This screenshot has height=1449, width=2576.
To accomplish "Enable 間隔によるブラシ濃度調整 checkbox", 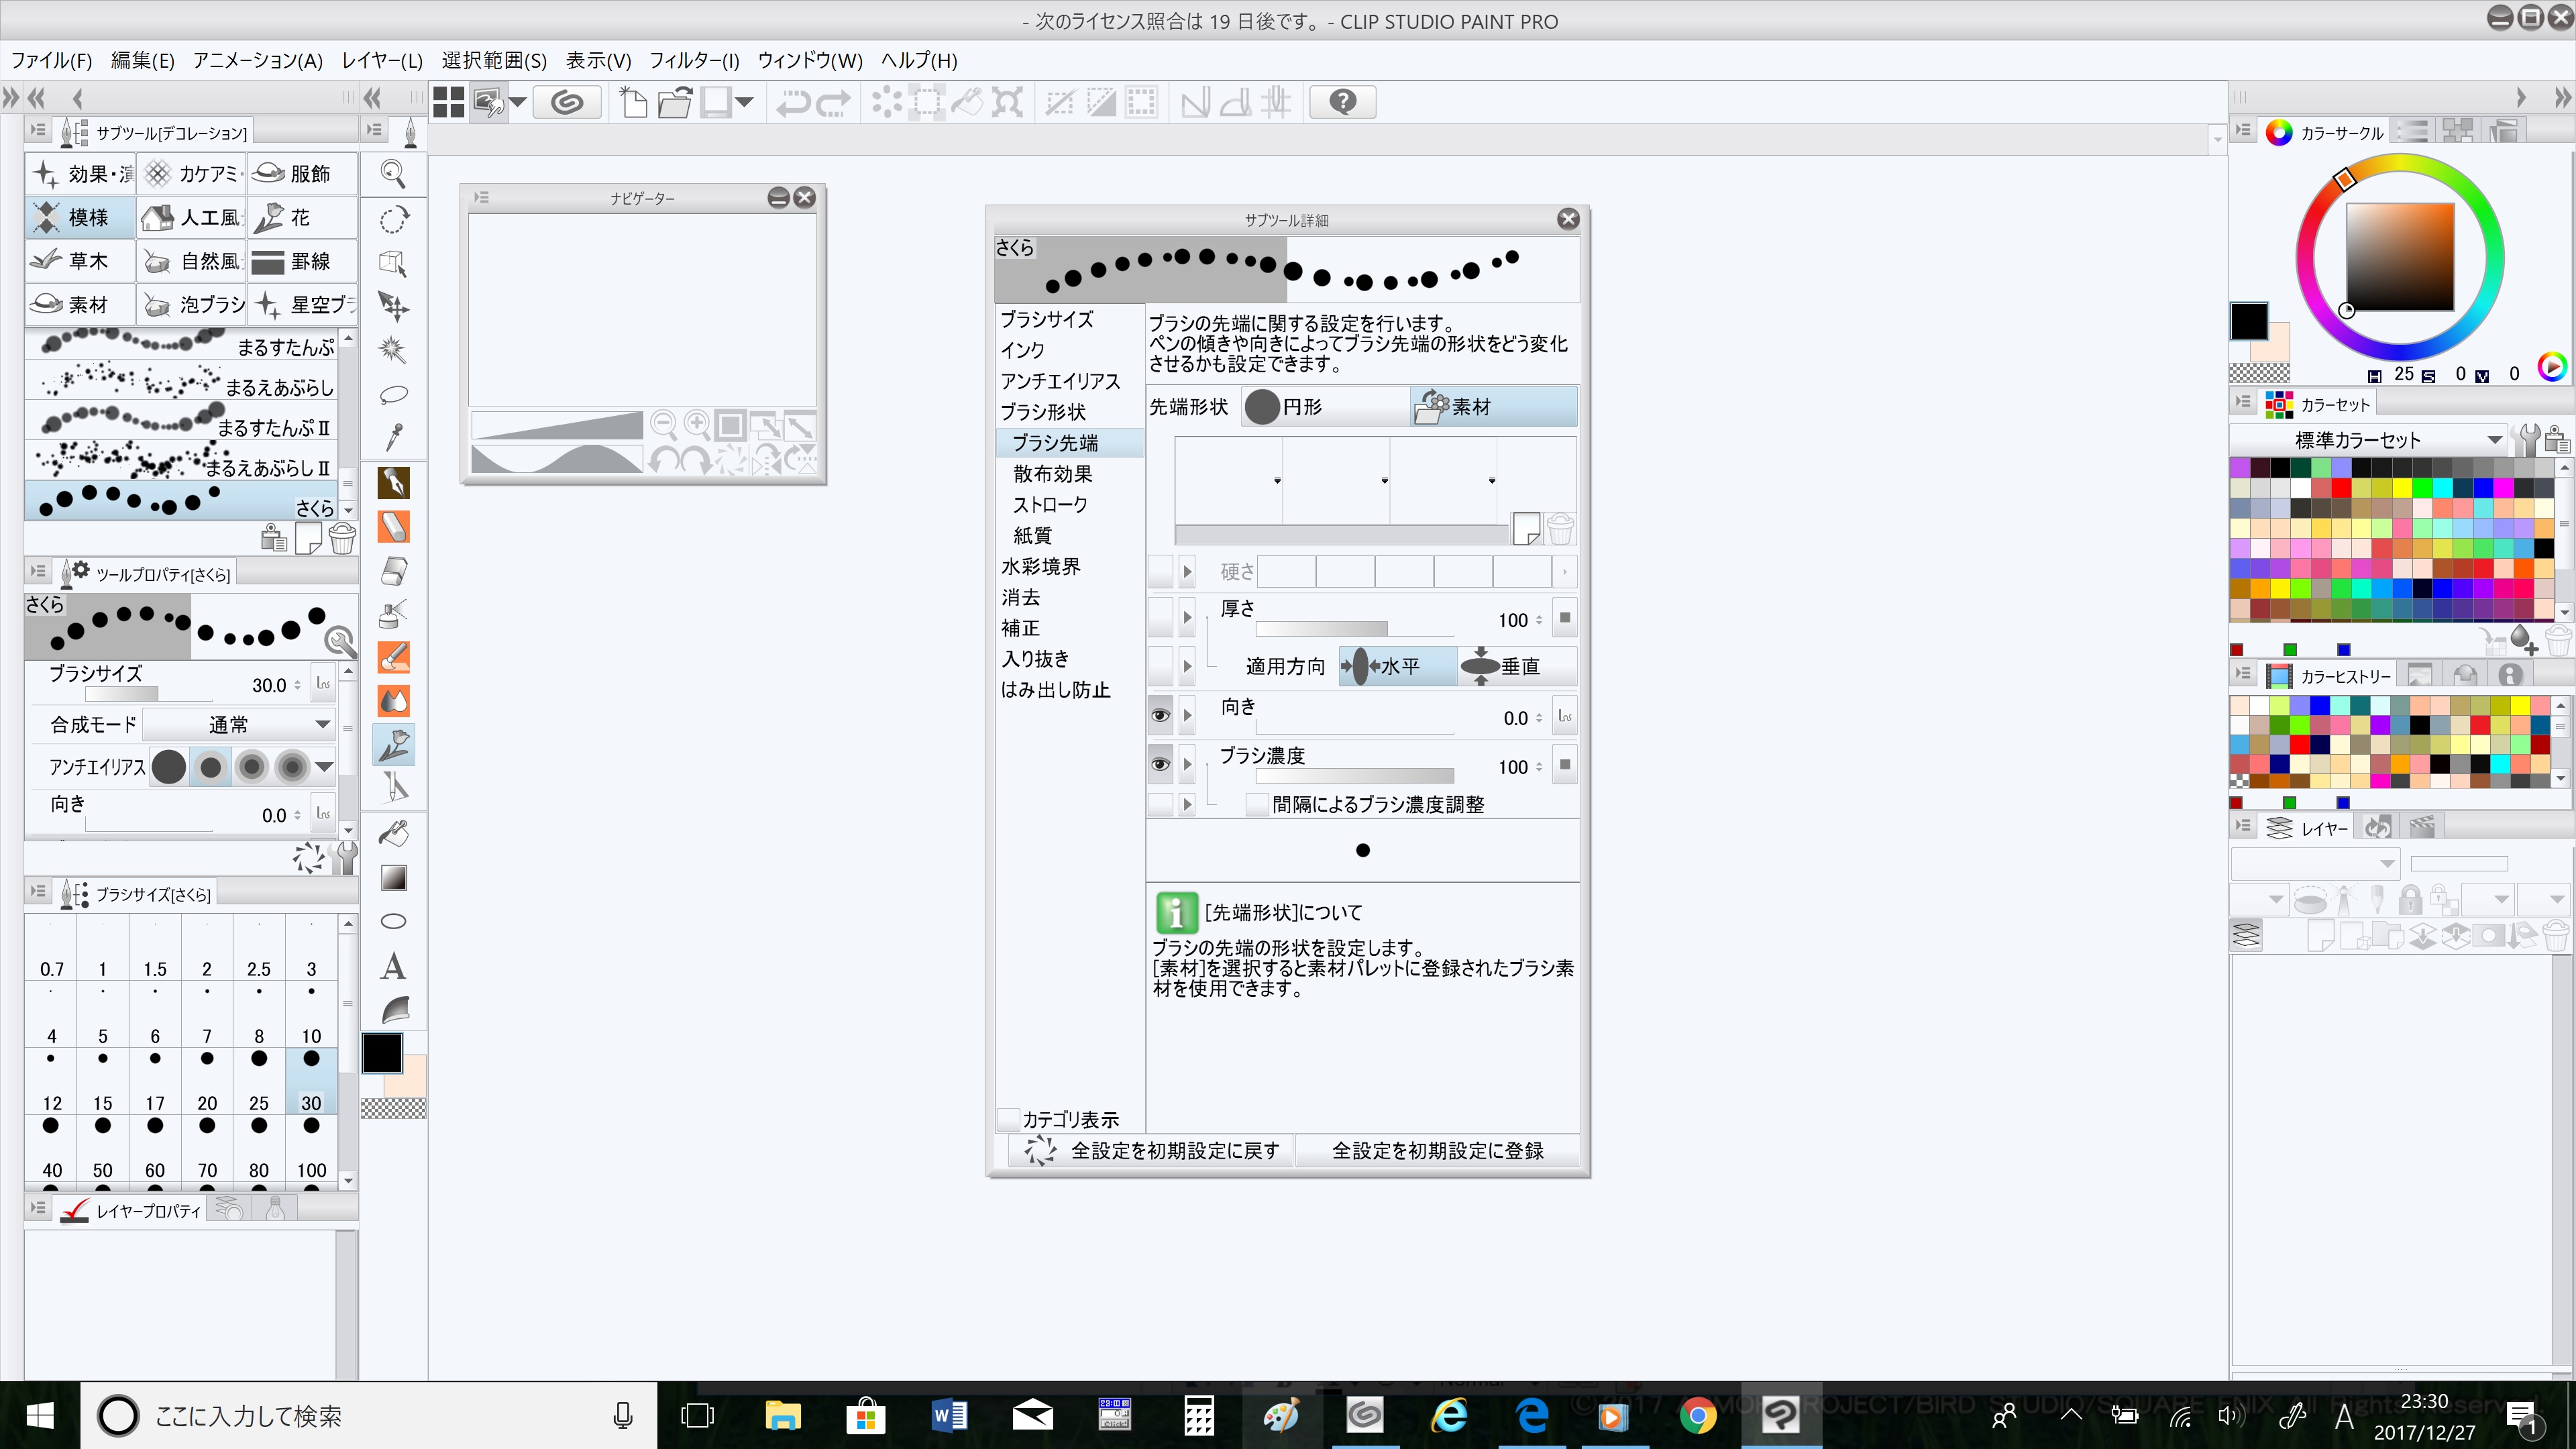I will click(1257, 804).
